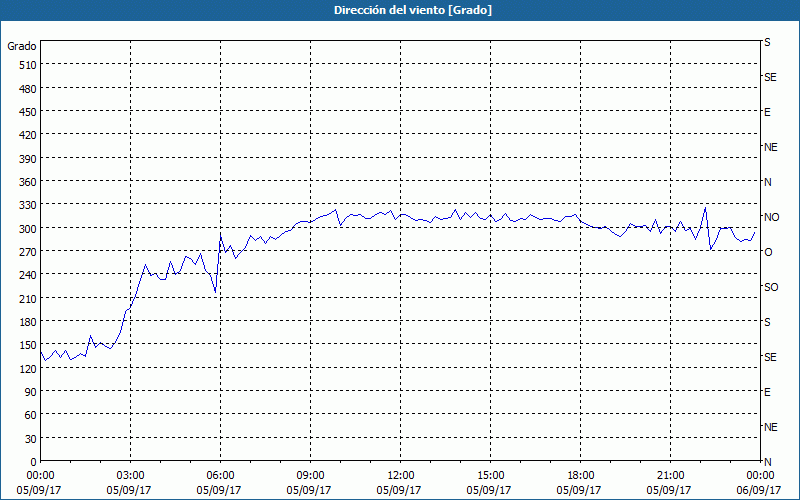This screenshot has width=800, height=500.
Task: Click the 03:00 time label
Action: coord(131,476)
